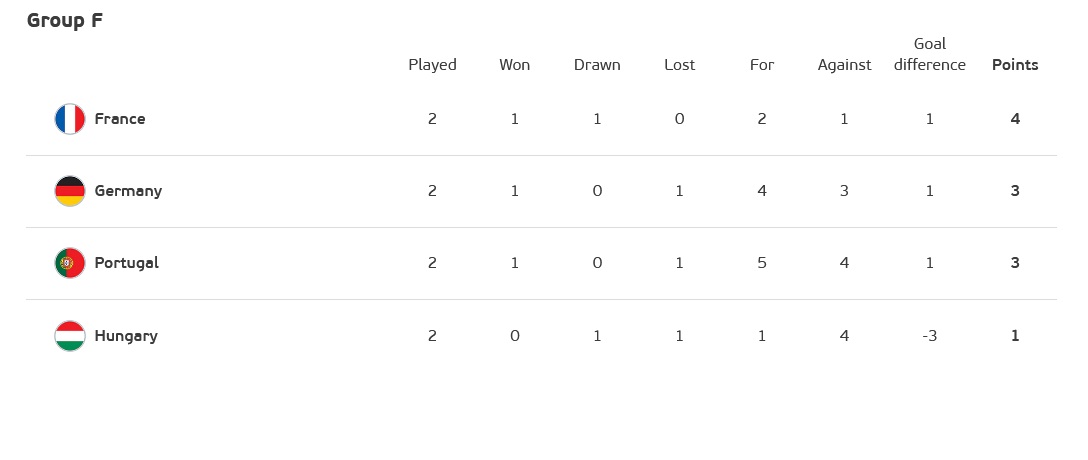
Task: Click the Goal difference column header
Action: [x=930, y=55]
